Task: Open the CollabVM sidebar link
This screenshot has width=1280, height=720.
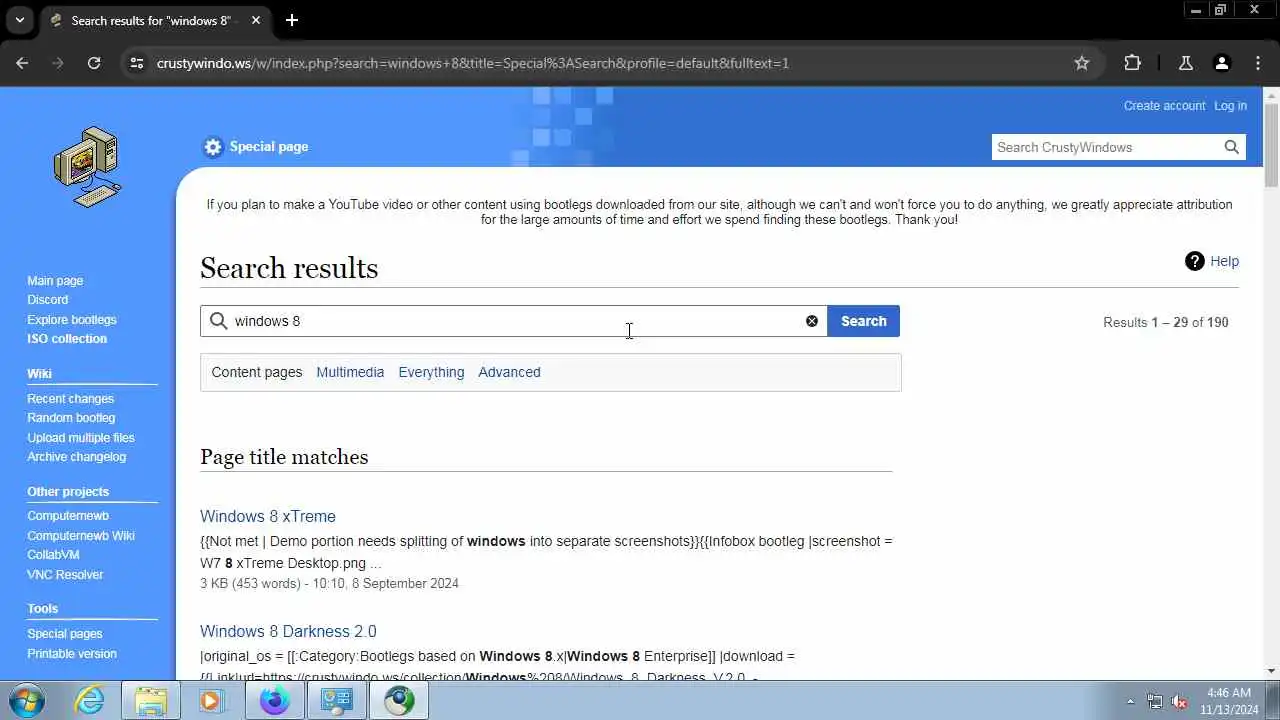Action: click(x=53, y=555)
